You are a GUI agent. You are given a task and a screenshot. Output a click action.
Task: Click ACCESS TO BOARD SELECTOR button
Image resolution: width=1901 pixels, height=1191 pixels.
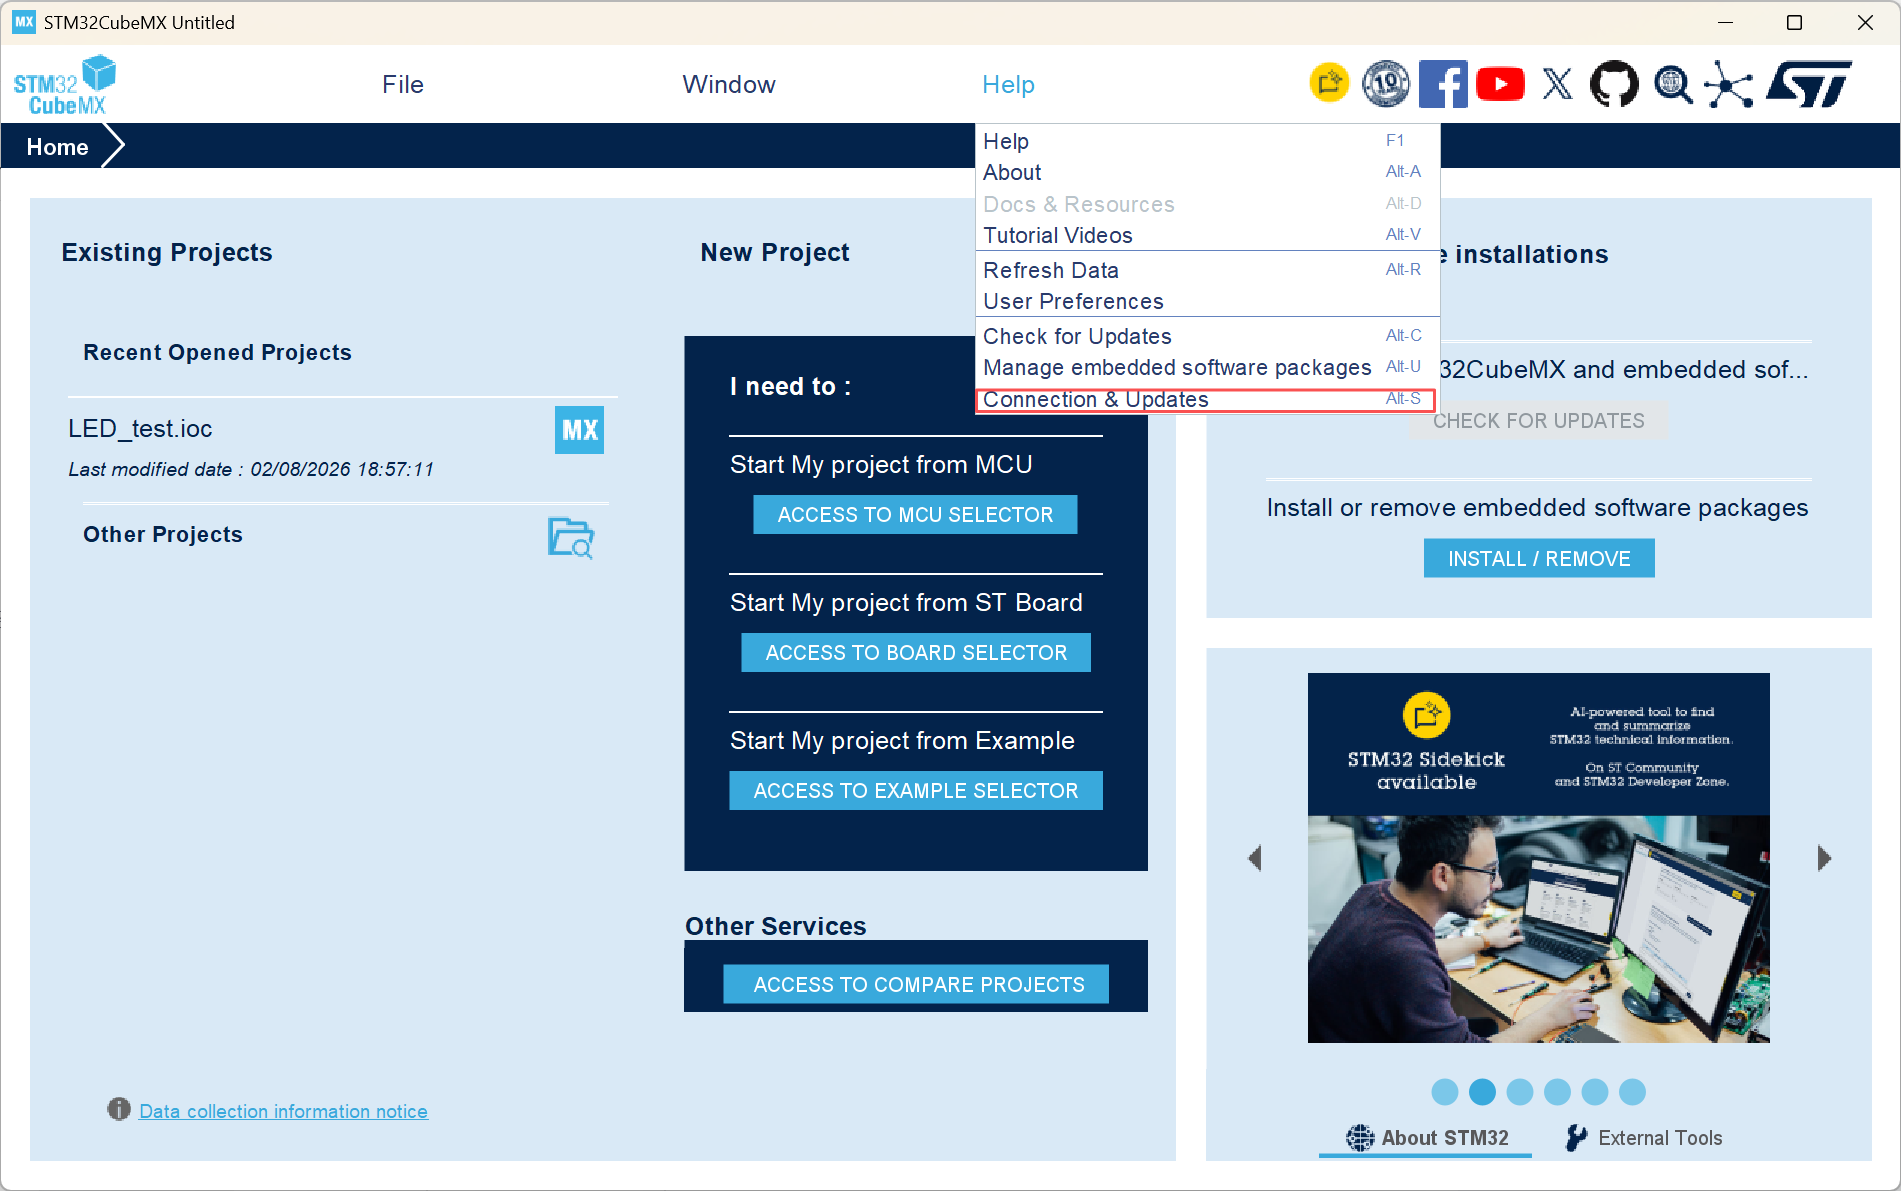tap(916, 653)
